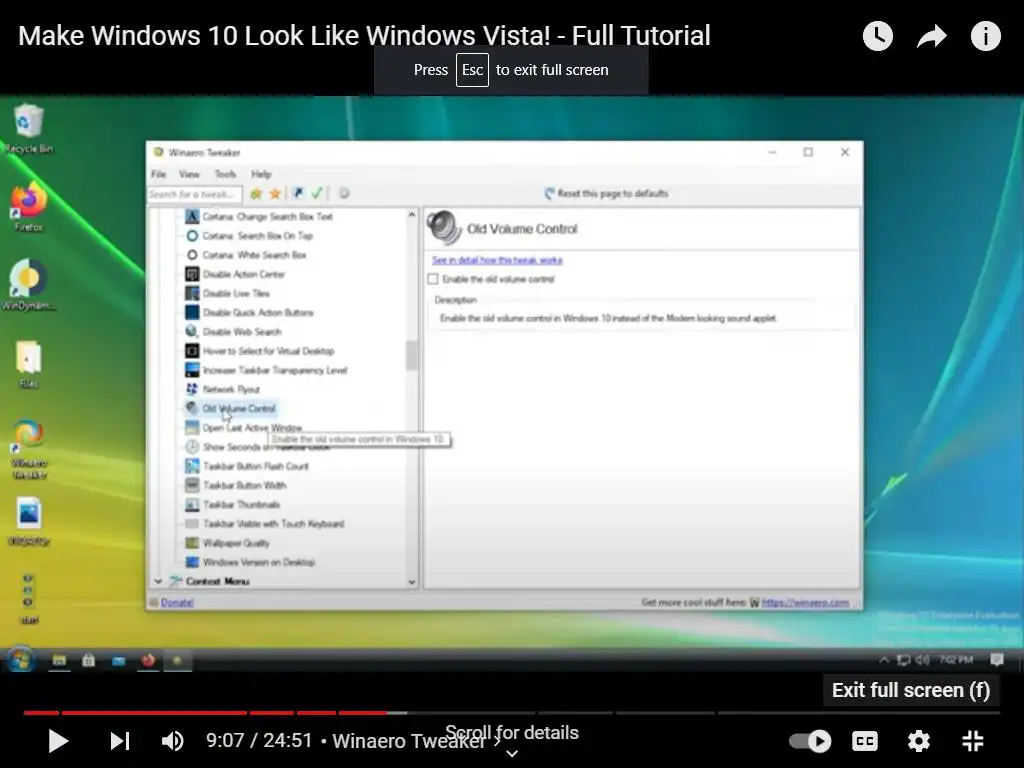The width and height of the screenshot is (1024, 768).
Task: Click the tree scrollbar up arrow
Action: 411,215
